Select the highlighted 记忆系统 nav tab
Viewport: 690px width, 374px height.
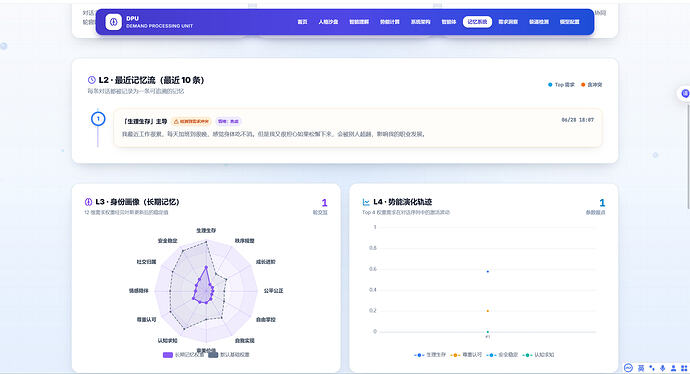pos(477,22)
